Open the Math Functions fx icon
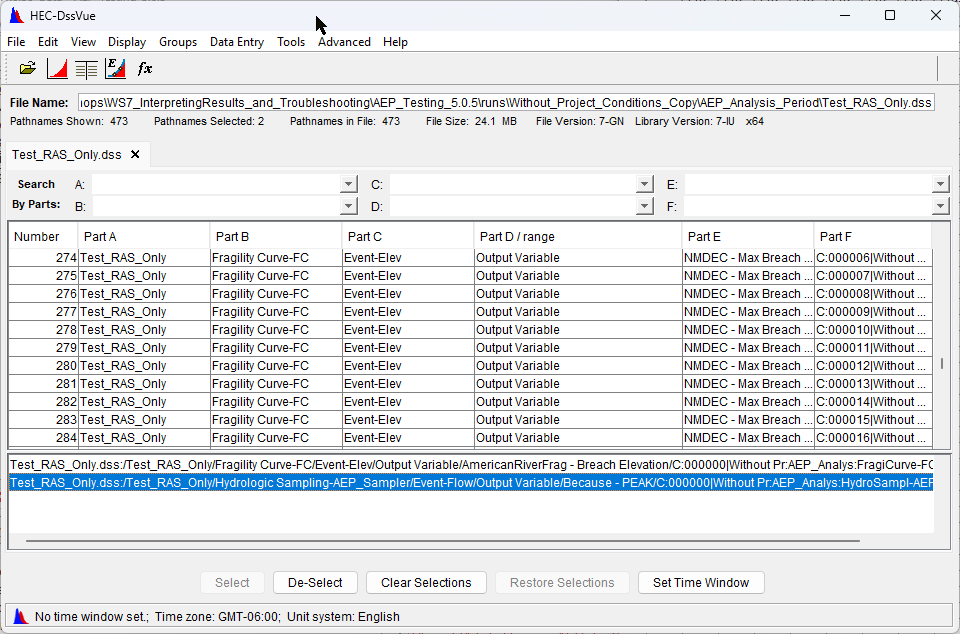The width and height of the screenshot is (960, 634). point(145,68)
